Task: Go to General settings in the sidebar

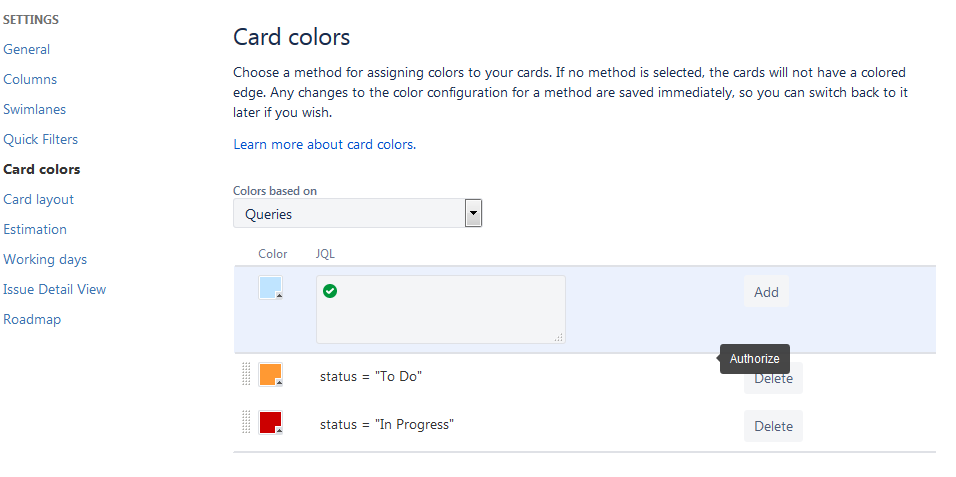Action: click(27, 49)
